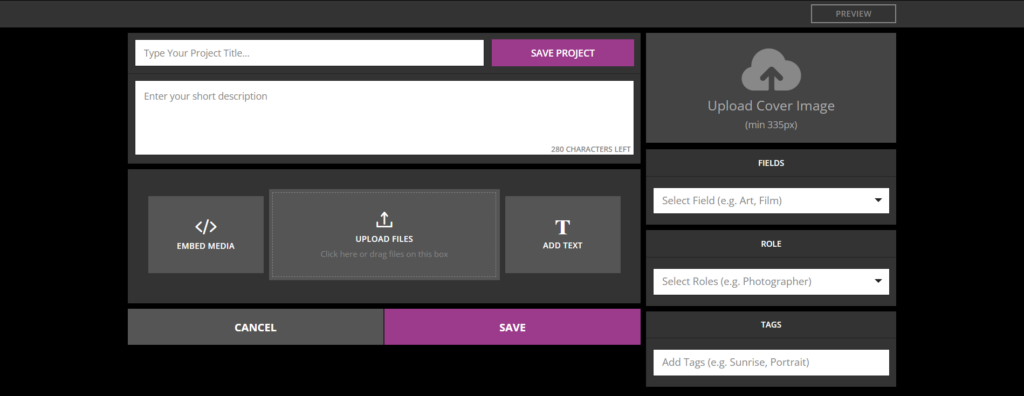
Task: Click the Preview button in top bar
Action: pyautogui.click(x=853, y=14)
